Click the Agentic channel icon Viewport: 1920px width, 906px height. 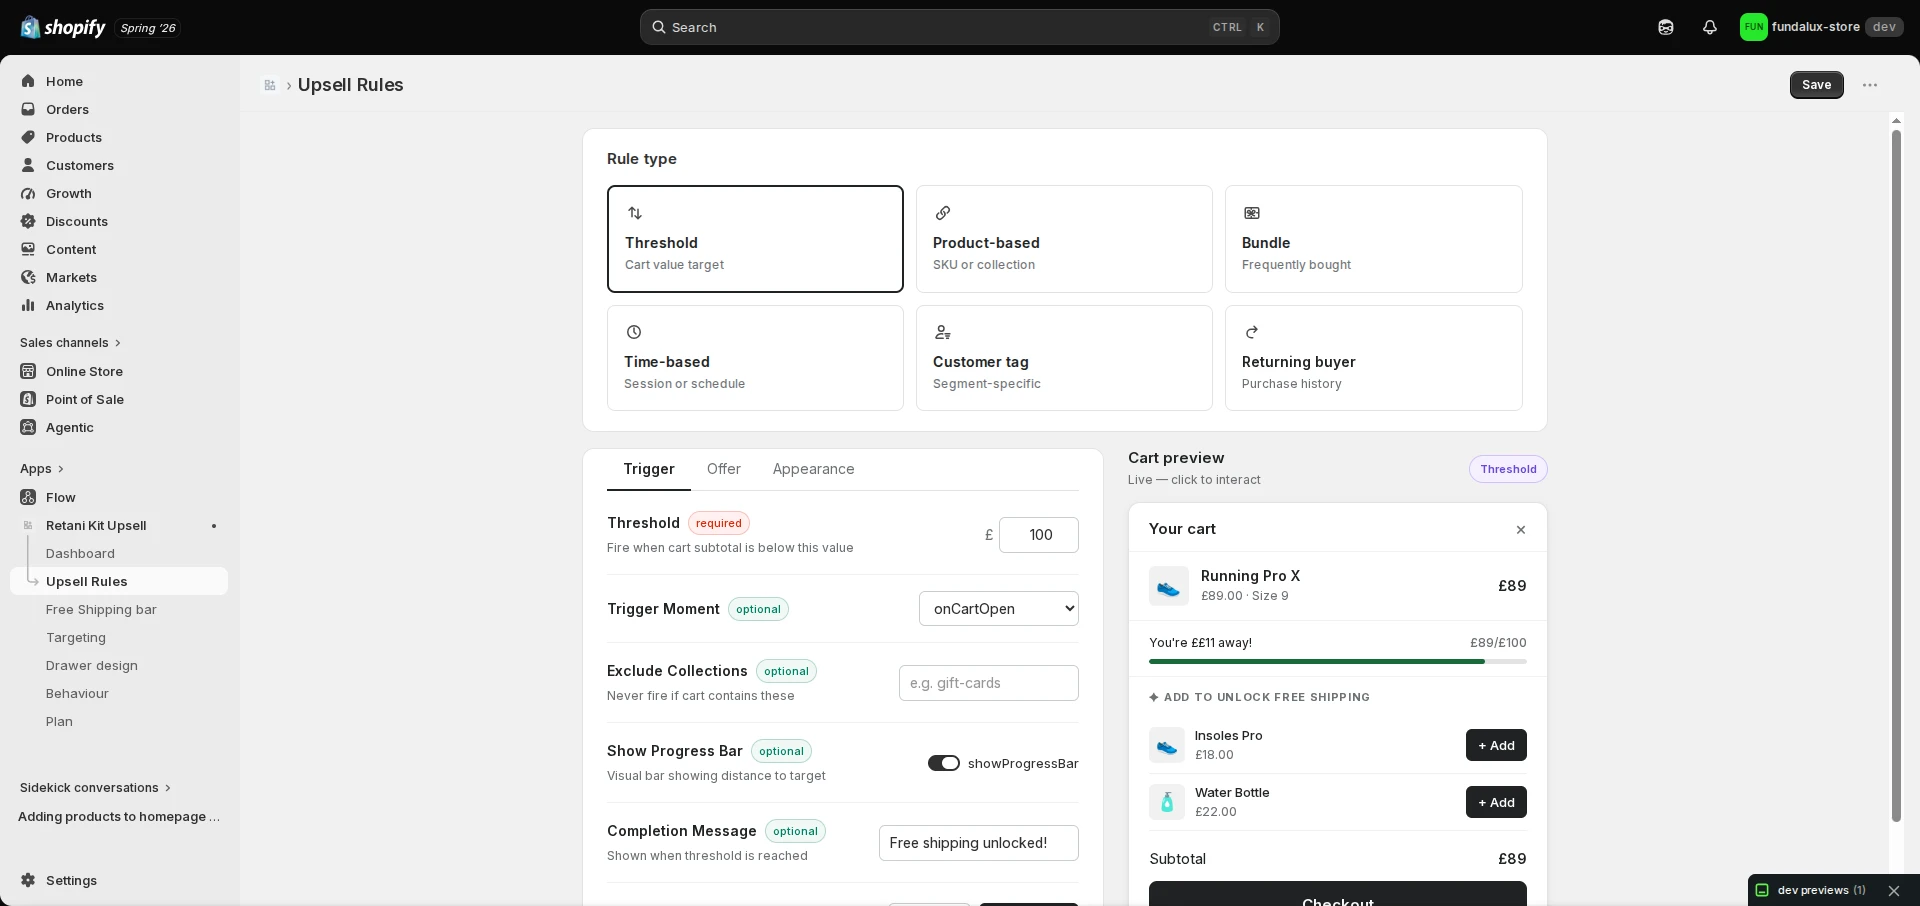tap(28, 427)
